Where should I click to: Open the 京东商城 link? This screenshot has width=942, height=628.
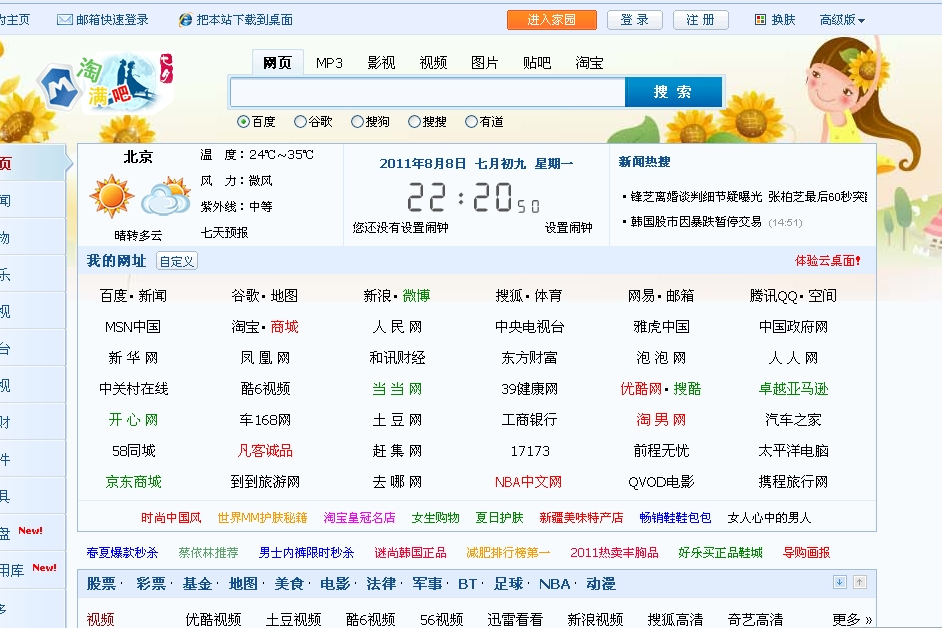pos(133,482)
